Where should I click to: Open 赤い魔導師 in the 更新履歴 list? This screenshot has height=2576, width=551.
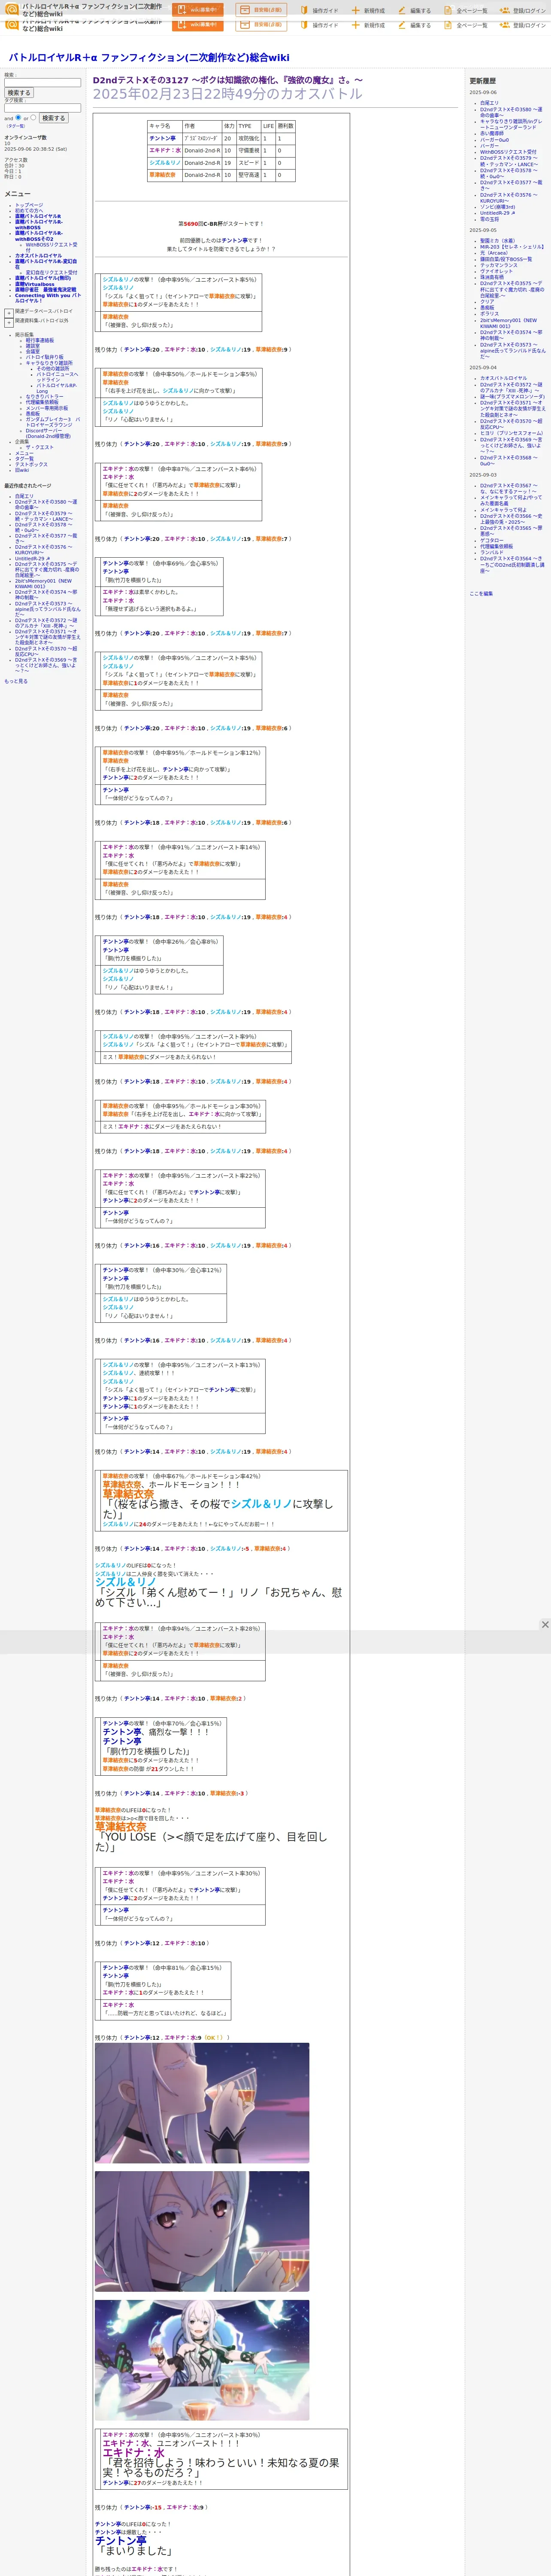492,134
